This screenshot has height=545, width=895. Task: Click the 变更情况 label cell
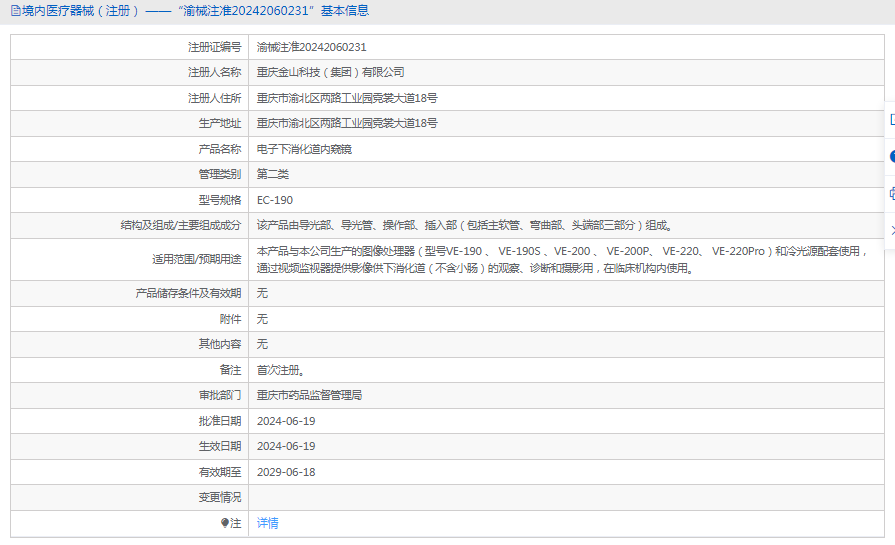pyautogui.click(x=130, y=498)
